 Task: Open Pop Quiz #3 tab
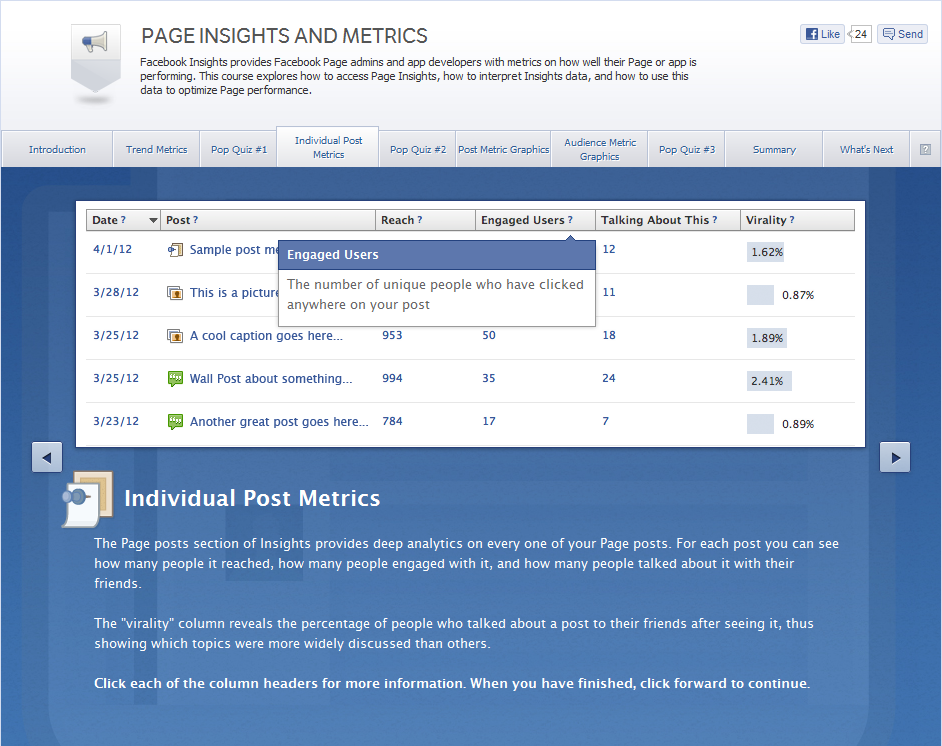click(x=687, y=150)
